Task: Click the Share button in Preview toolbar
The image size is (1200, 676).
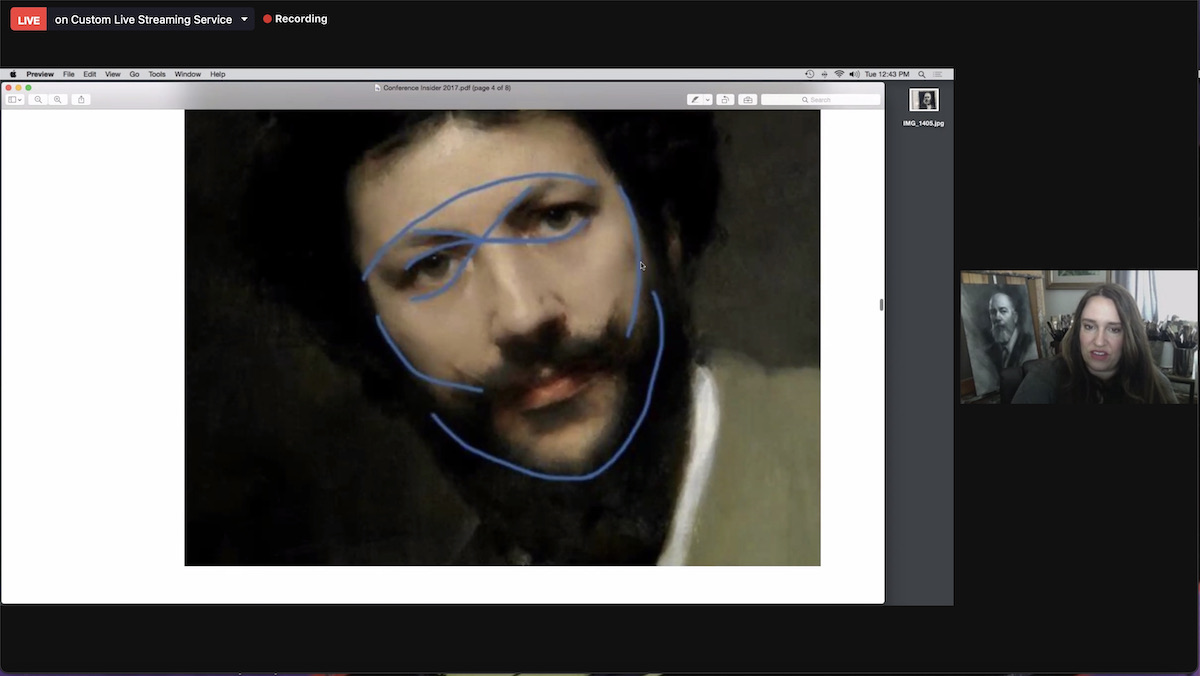Action: point(81,99)
